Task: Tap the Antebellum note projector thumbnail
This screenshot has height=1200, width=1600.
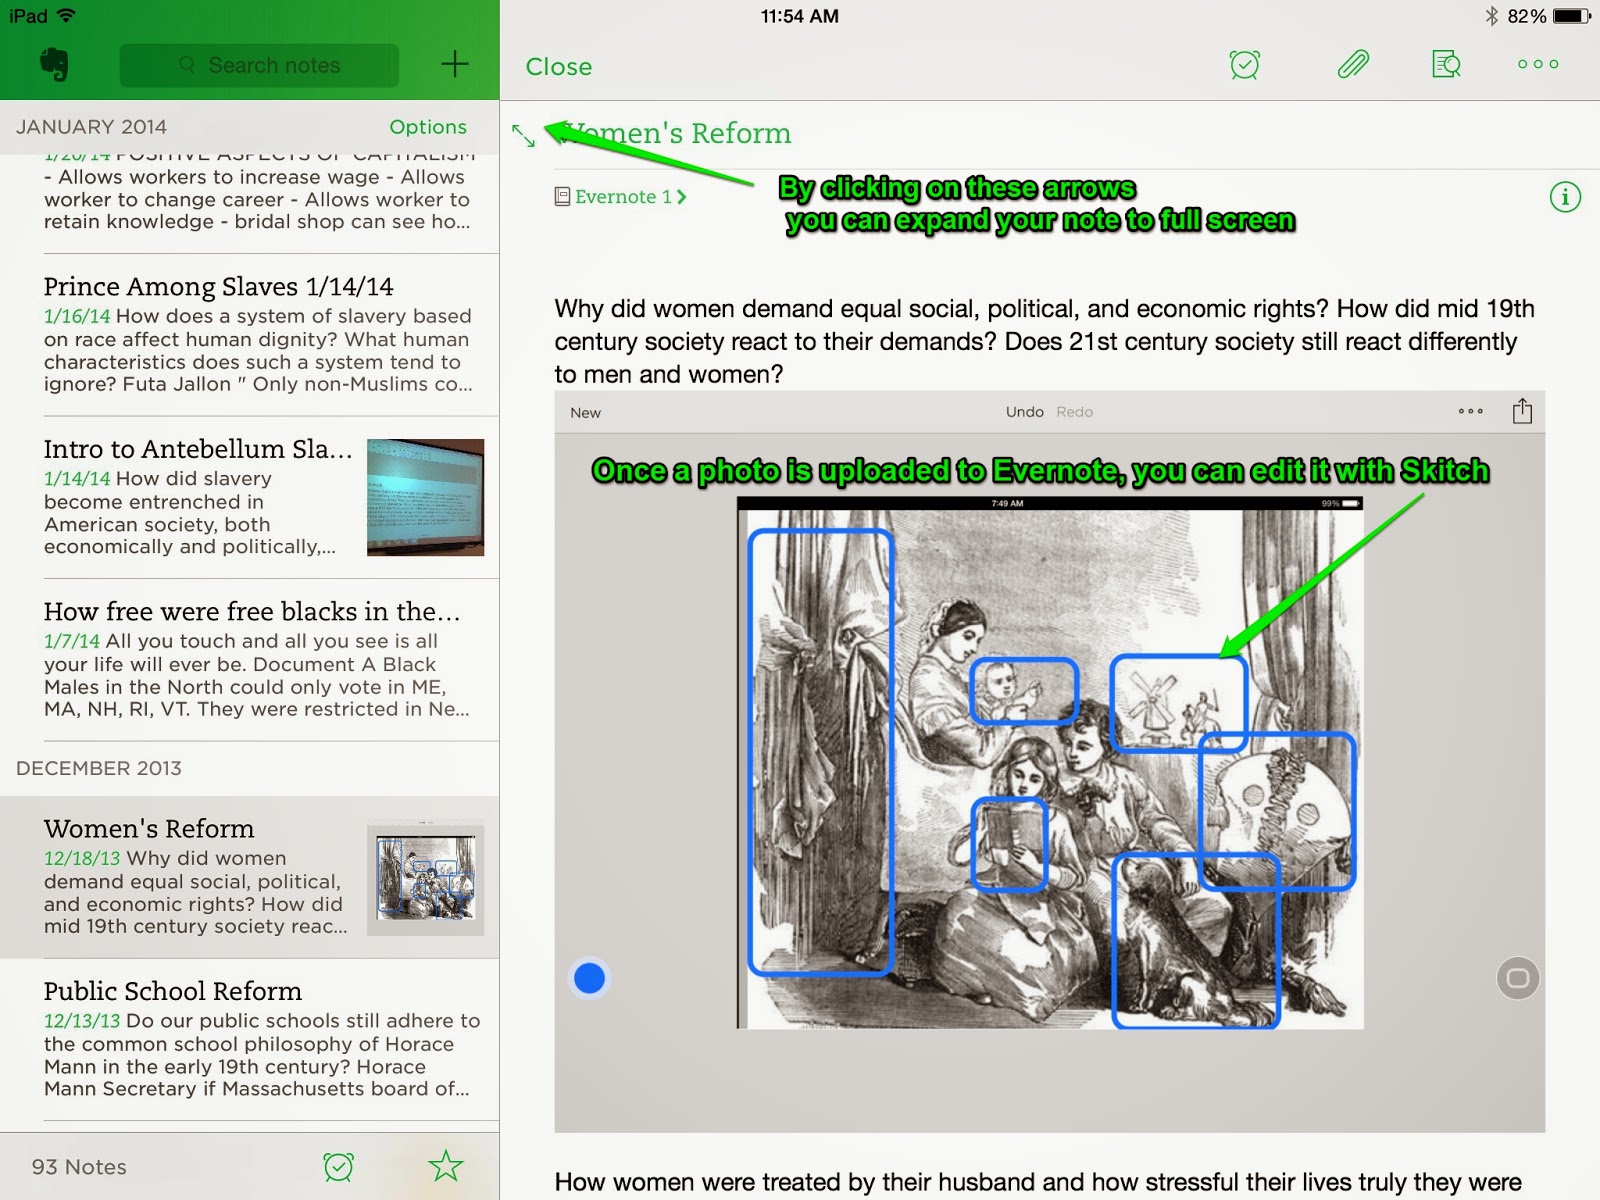Action: click(425, 497)
